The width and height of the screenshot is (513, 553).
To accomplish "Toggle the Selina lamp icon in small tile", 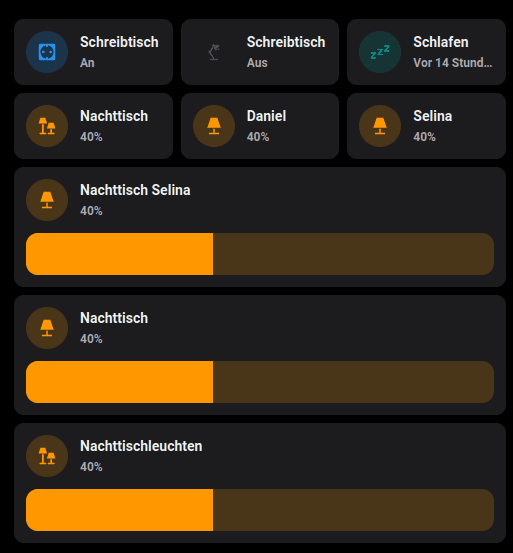I will click(380, 126).
